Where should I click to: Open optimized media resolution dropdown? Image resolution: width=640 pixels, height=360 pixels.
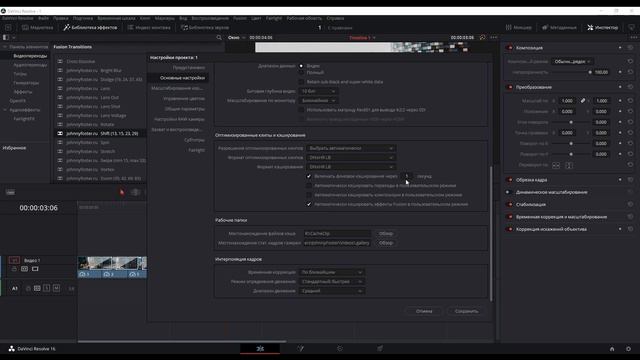(x=351, y=148)
